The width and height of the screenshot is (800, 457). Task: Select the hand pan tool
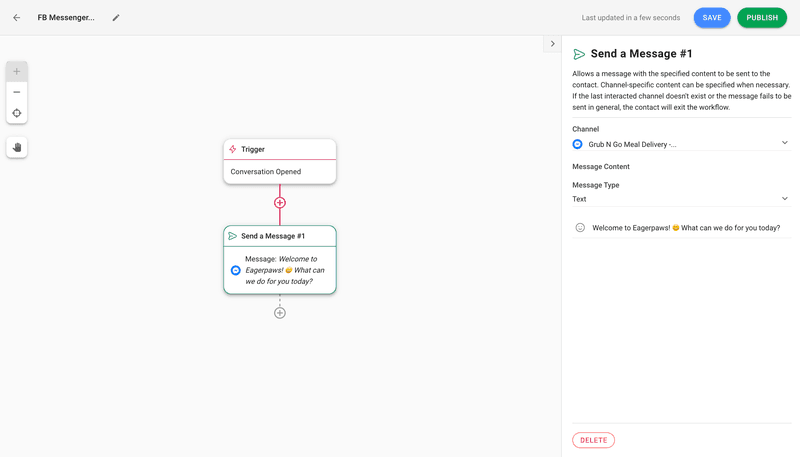tap(17, 147)
